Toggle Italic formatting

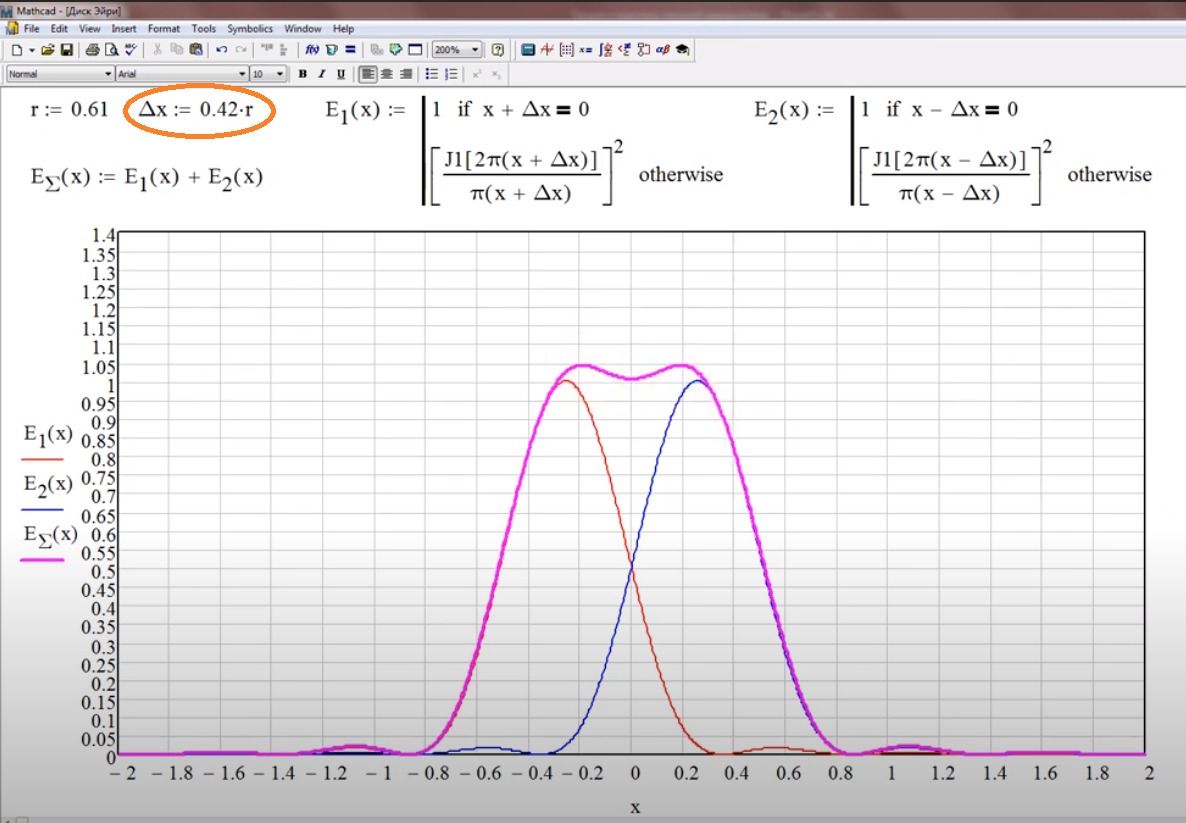pos(321,74)
